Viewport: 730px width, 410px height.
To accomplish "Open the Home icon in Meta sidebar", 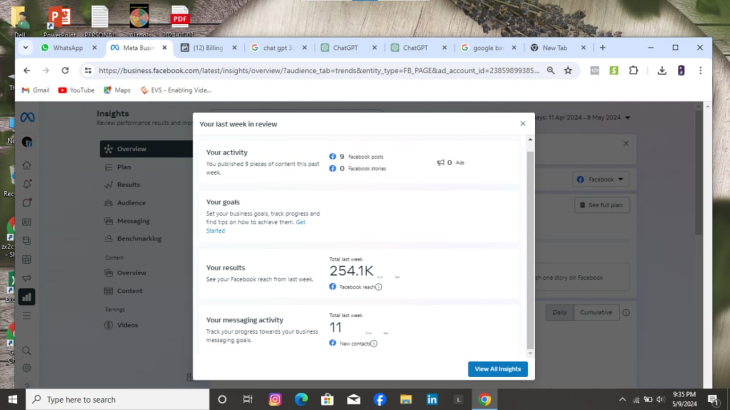I will pos(27,165).
